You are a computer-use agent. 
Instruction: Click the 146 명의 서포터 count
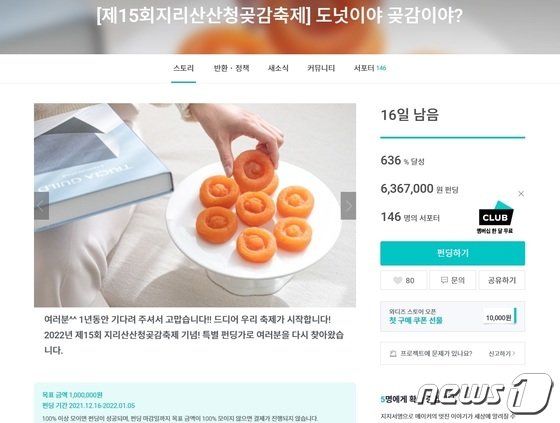(410, 217)
